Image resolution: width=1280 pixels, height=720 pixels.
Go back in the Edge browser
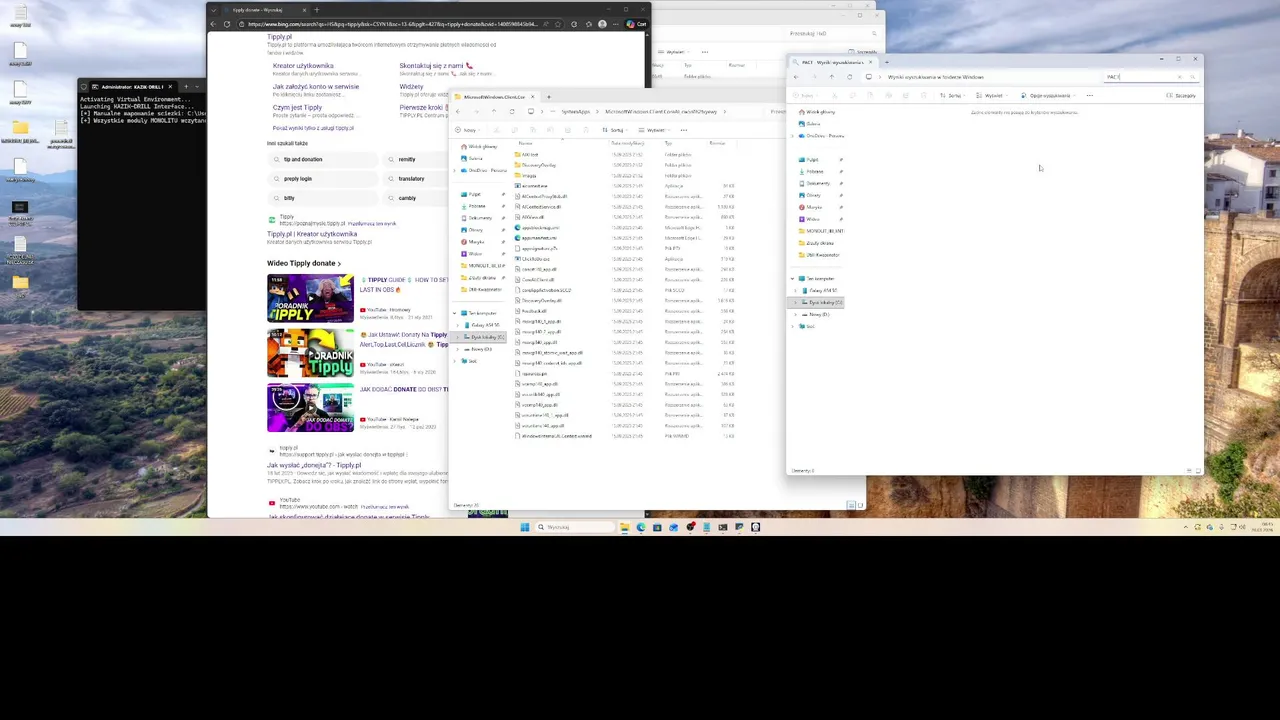pos(214,24)
